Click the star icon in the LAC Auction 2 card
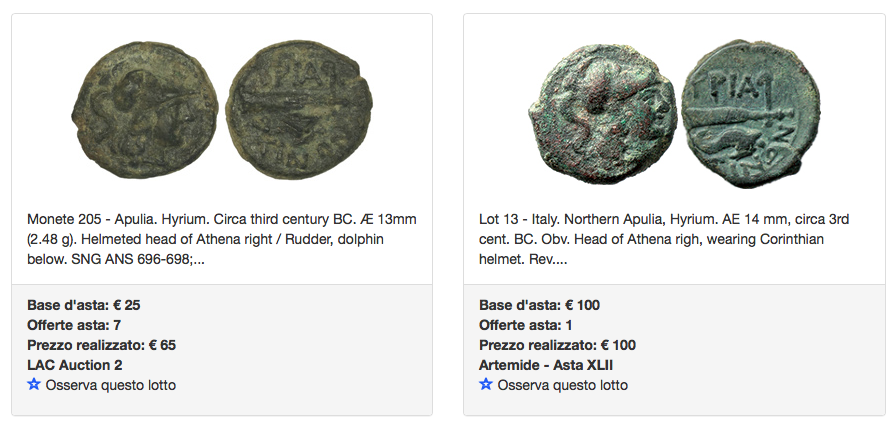 [x=34, y=384]
